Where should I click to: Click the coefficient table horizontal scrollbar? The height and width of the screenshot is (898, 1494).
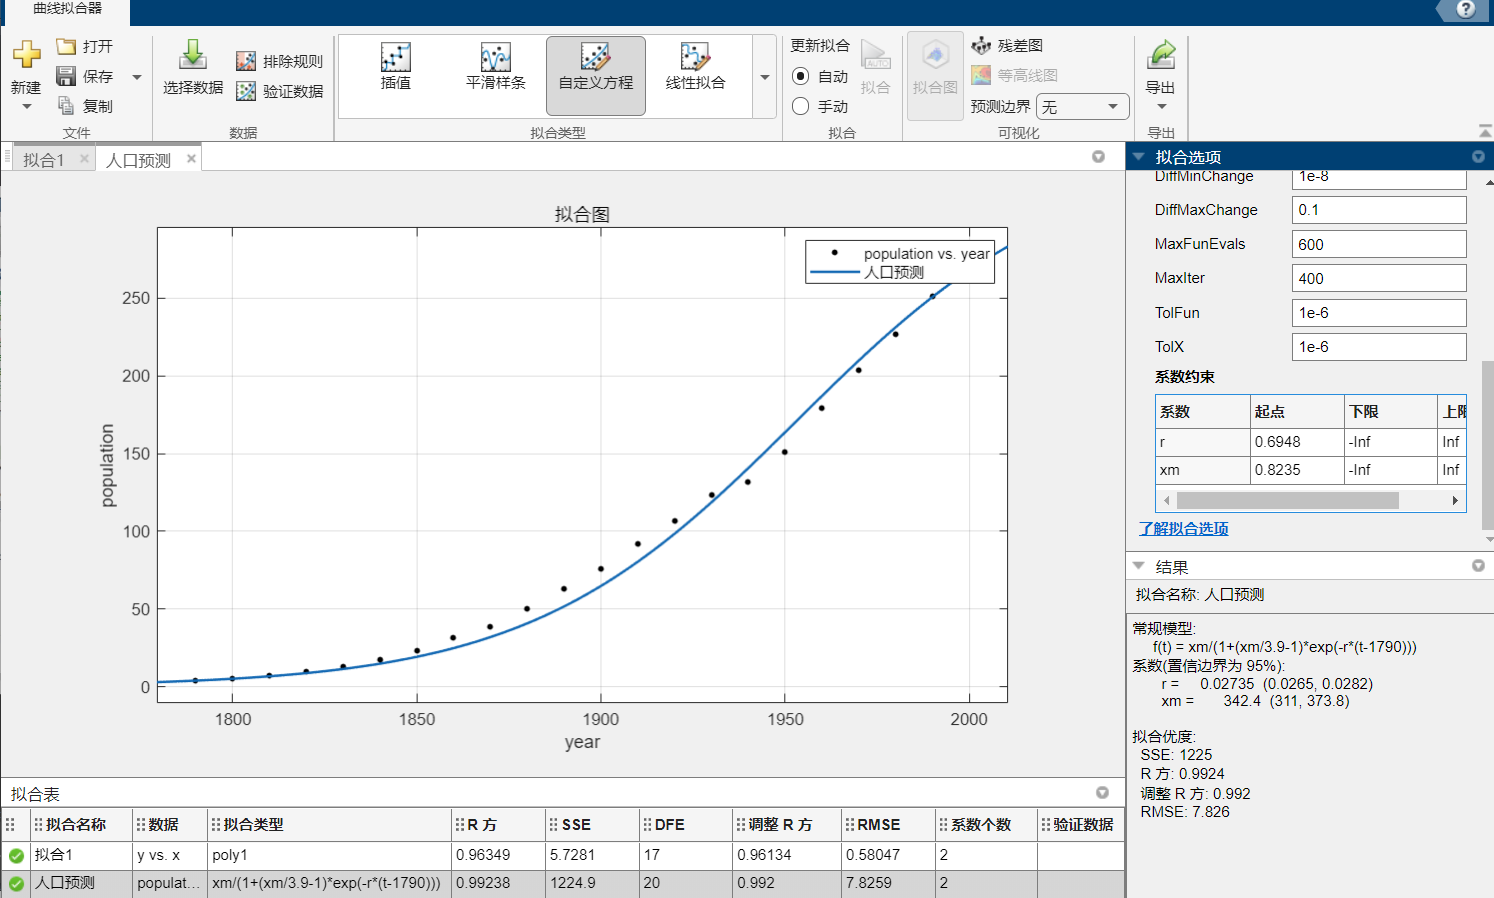(x=1287, y=500)
